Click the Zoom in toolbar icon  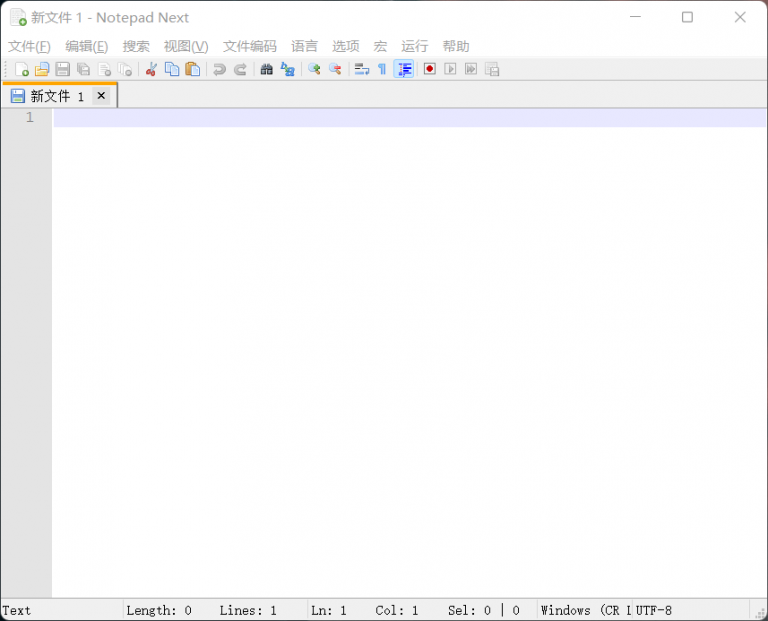tap(314, 69)
